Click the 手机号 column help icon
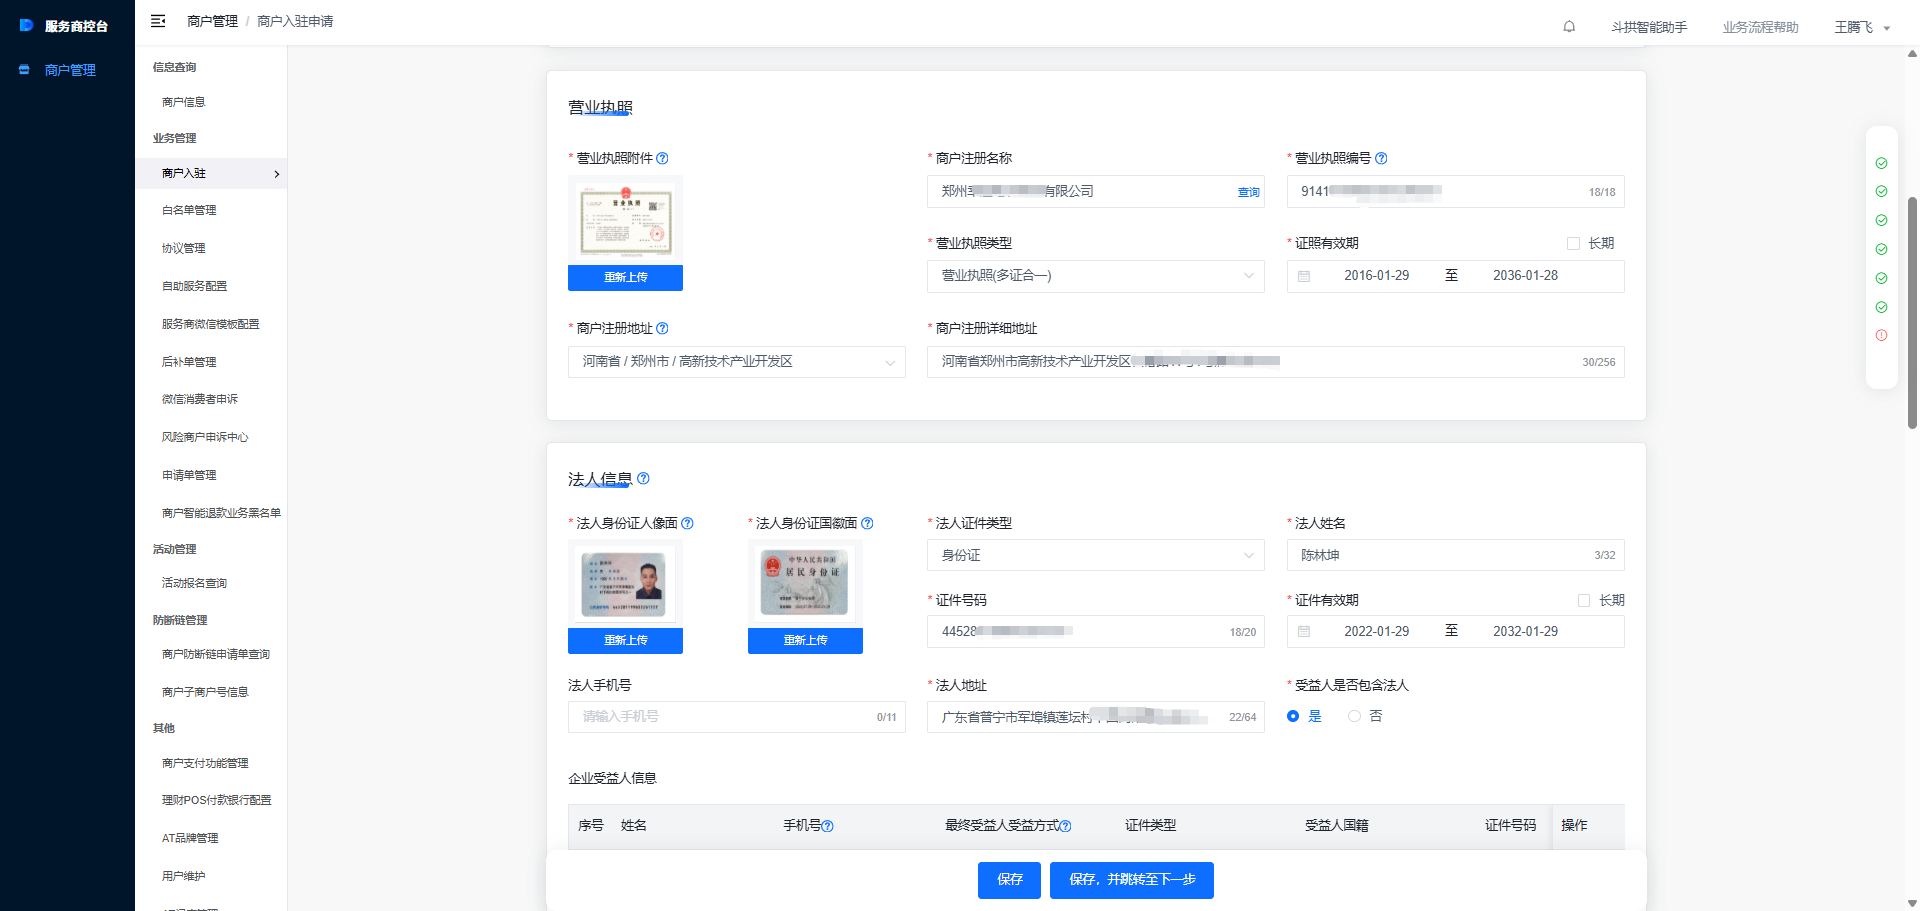This screenshot has height=911, width=1920. tap(827, 826)
